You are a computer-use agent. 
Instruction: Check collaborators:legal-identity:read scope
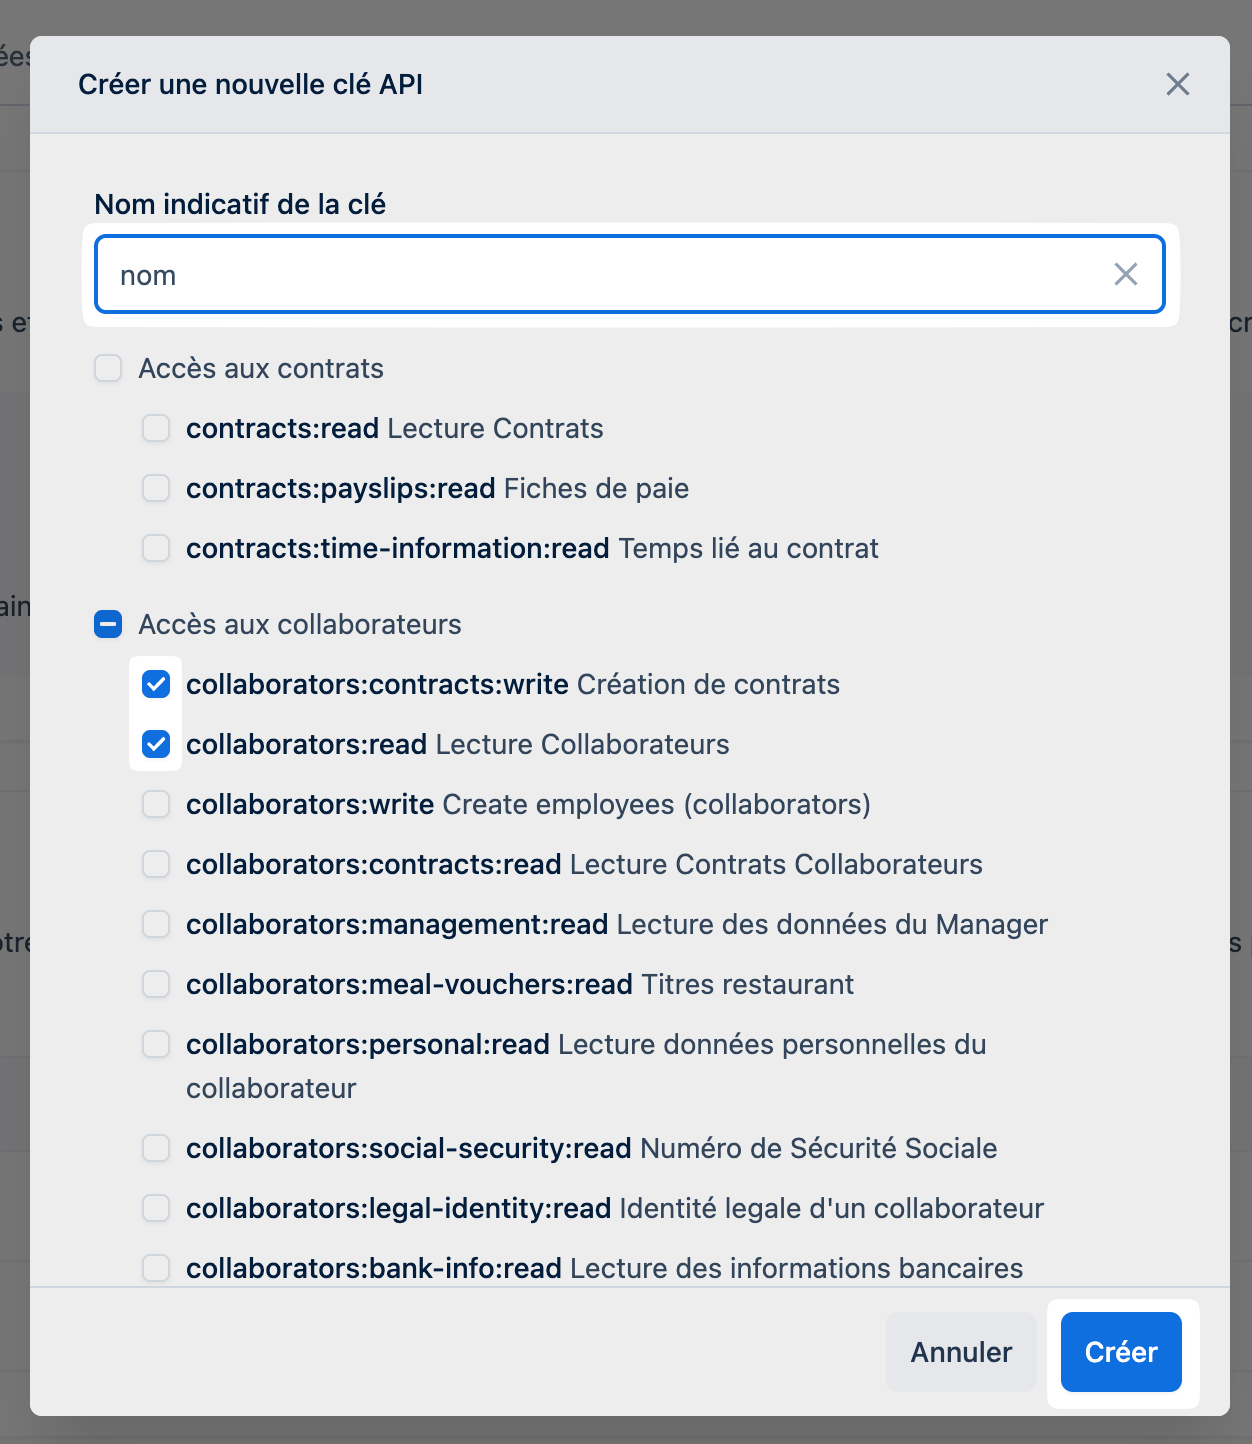(156, 1208)
